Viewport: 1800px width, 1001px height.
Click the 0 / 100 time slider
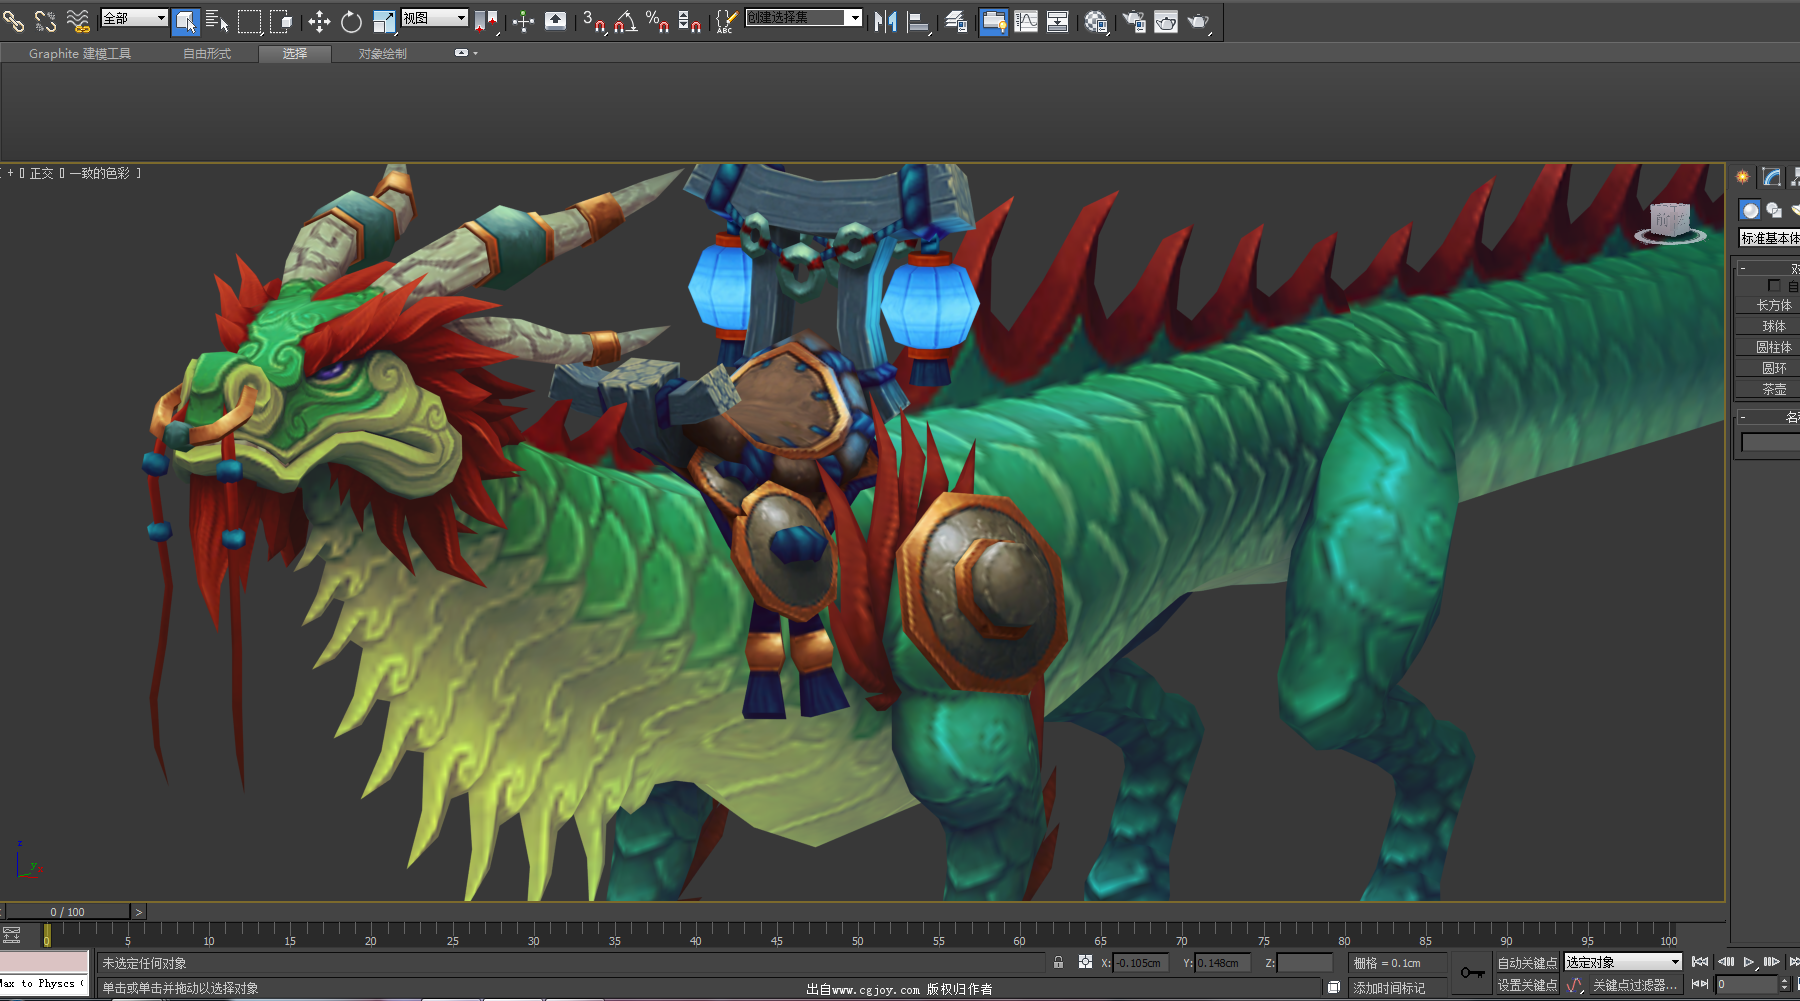pos(68,912)
